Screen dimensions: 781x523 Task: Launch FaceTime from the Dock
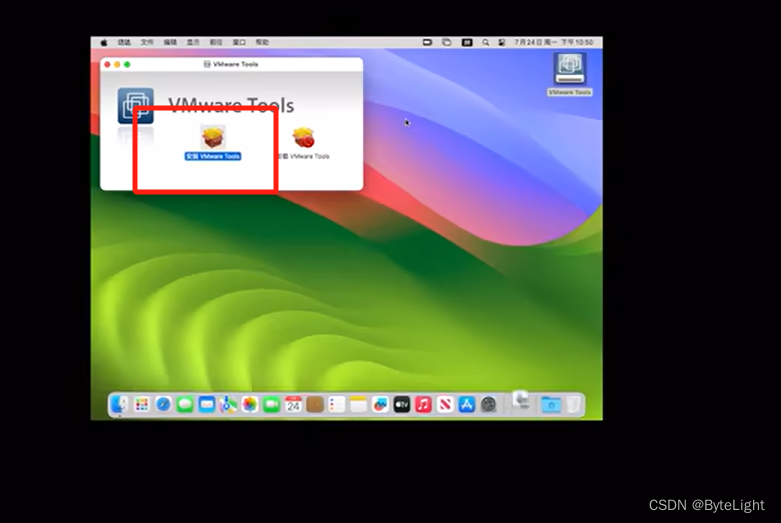coord(271,404)
